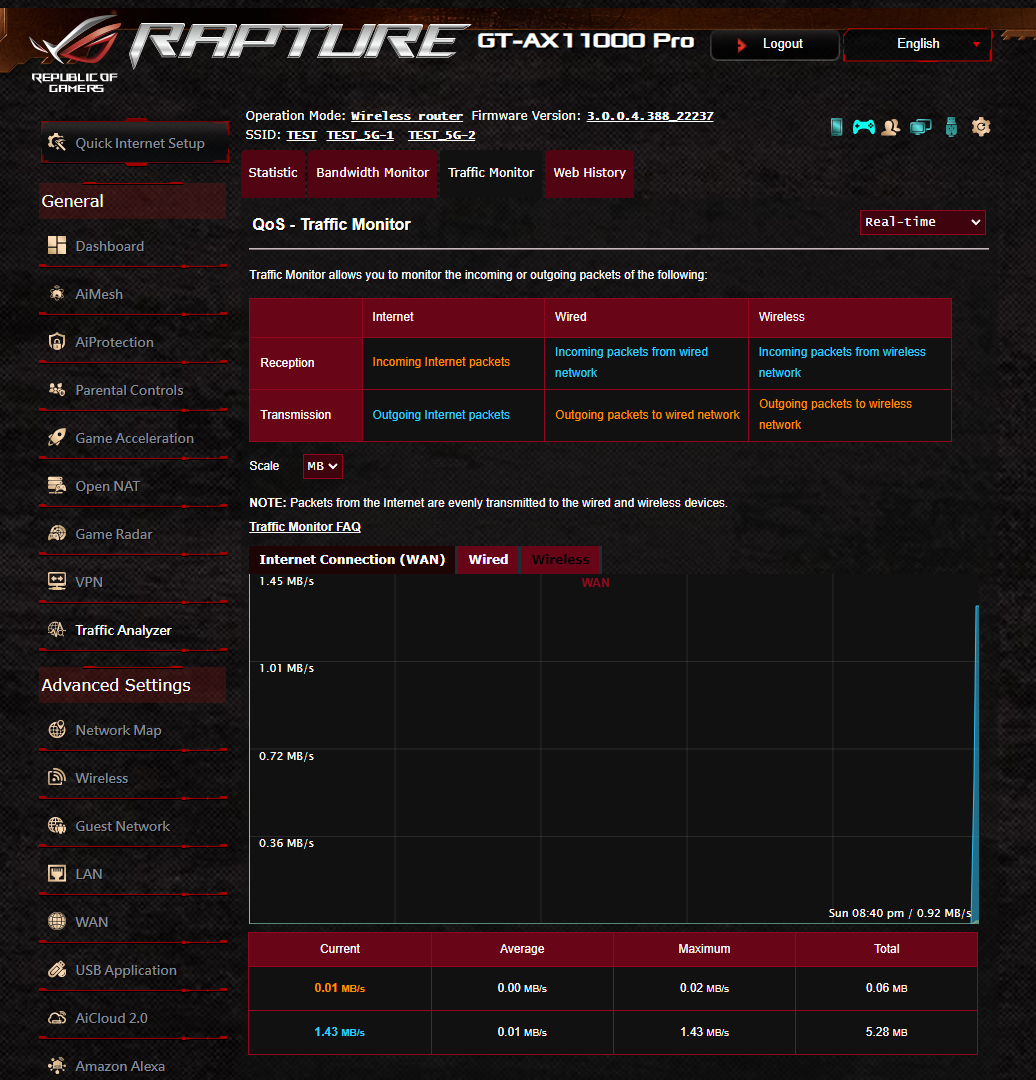Click the TEST_5G-1 SSID link
This screenshot has width=1036, height=1080.
click(360, 135)
